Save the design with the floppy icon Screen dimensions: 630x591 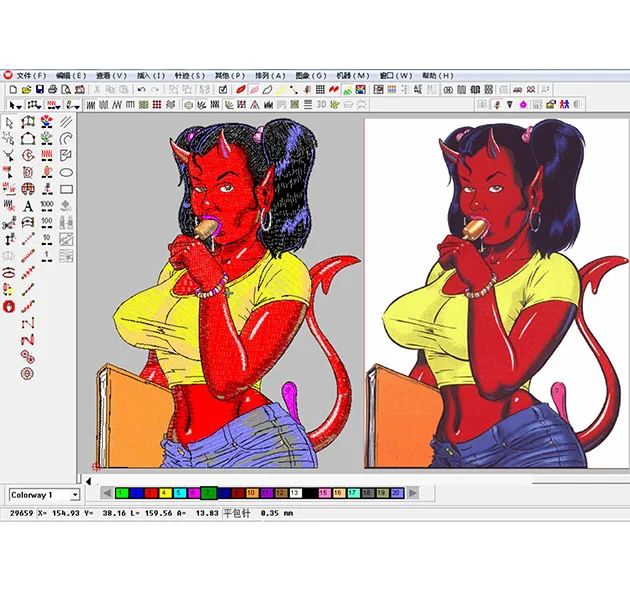click(x=39, y=90)
